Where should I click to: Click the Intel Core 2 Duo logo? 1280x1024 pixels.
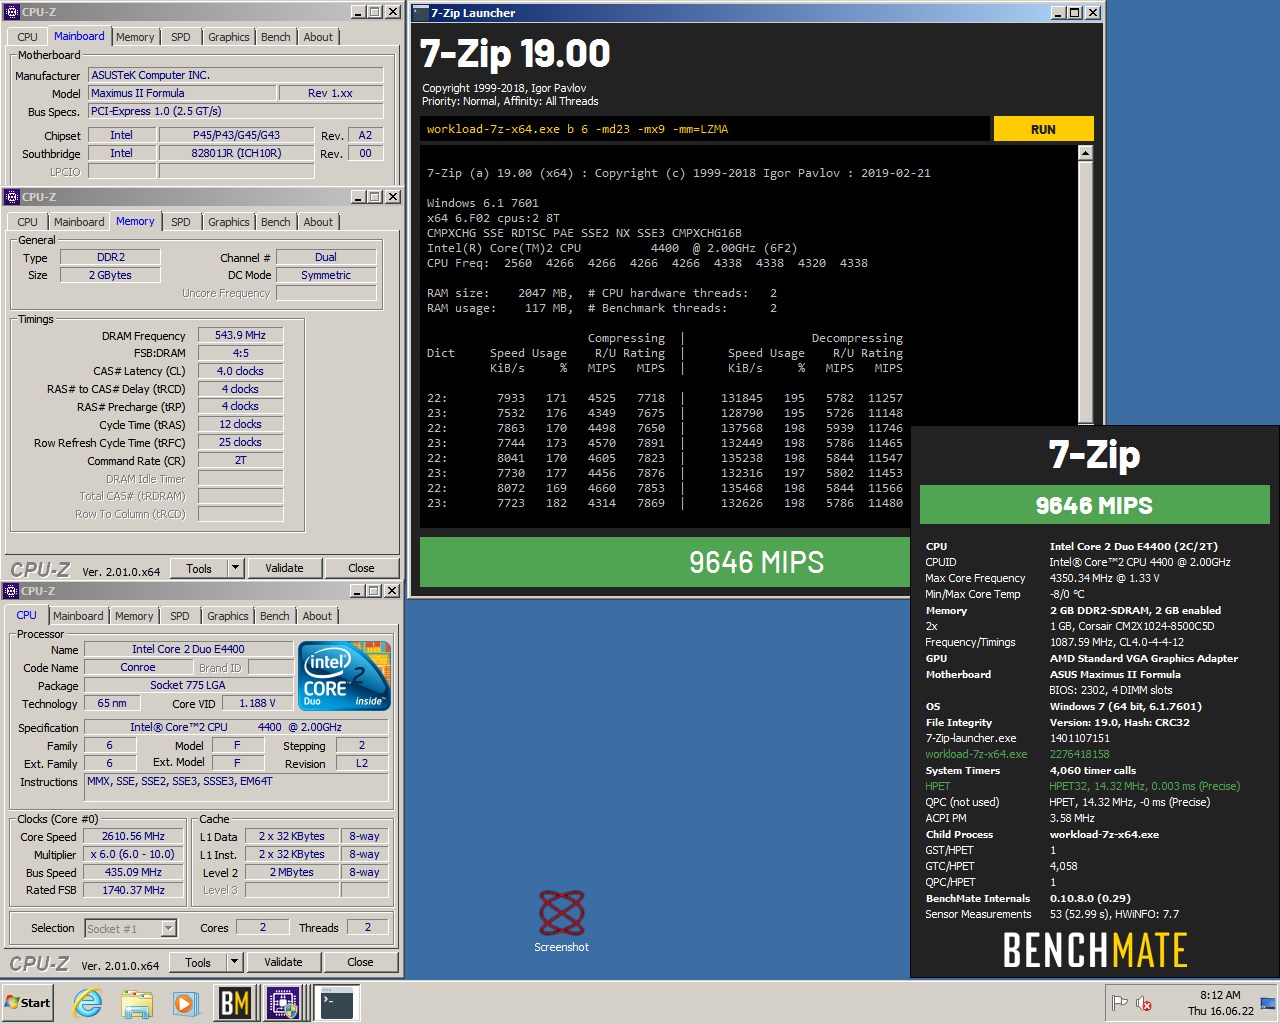[x=345, y=676]
